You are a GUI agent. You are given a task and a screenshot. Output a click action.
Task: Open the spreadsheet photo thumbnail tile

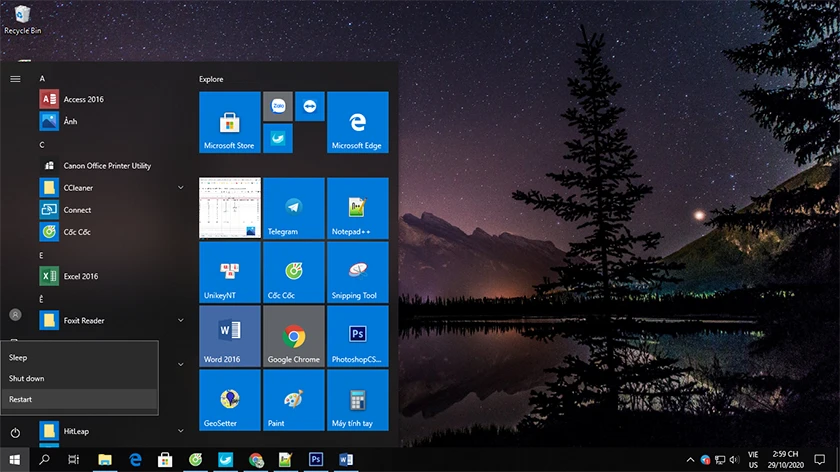pyautogui.click(x=230, y=208)
